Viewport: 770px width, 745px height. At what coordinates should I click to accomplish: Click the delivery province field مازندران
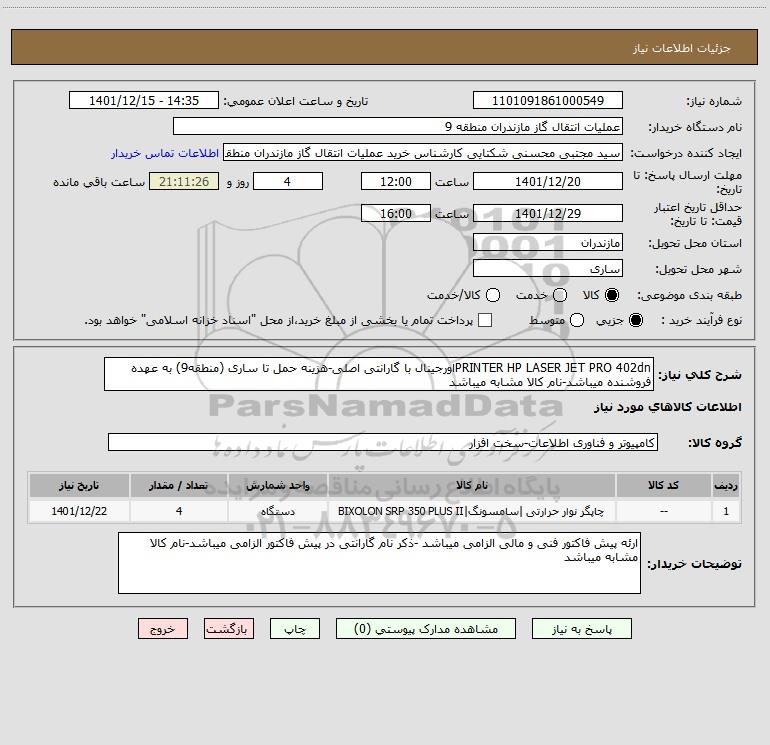[x=548, y=242]
